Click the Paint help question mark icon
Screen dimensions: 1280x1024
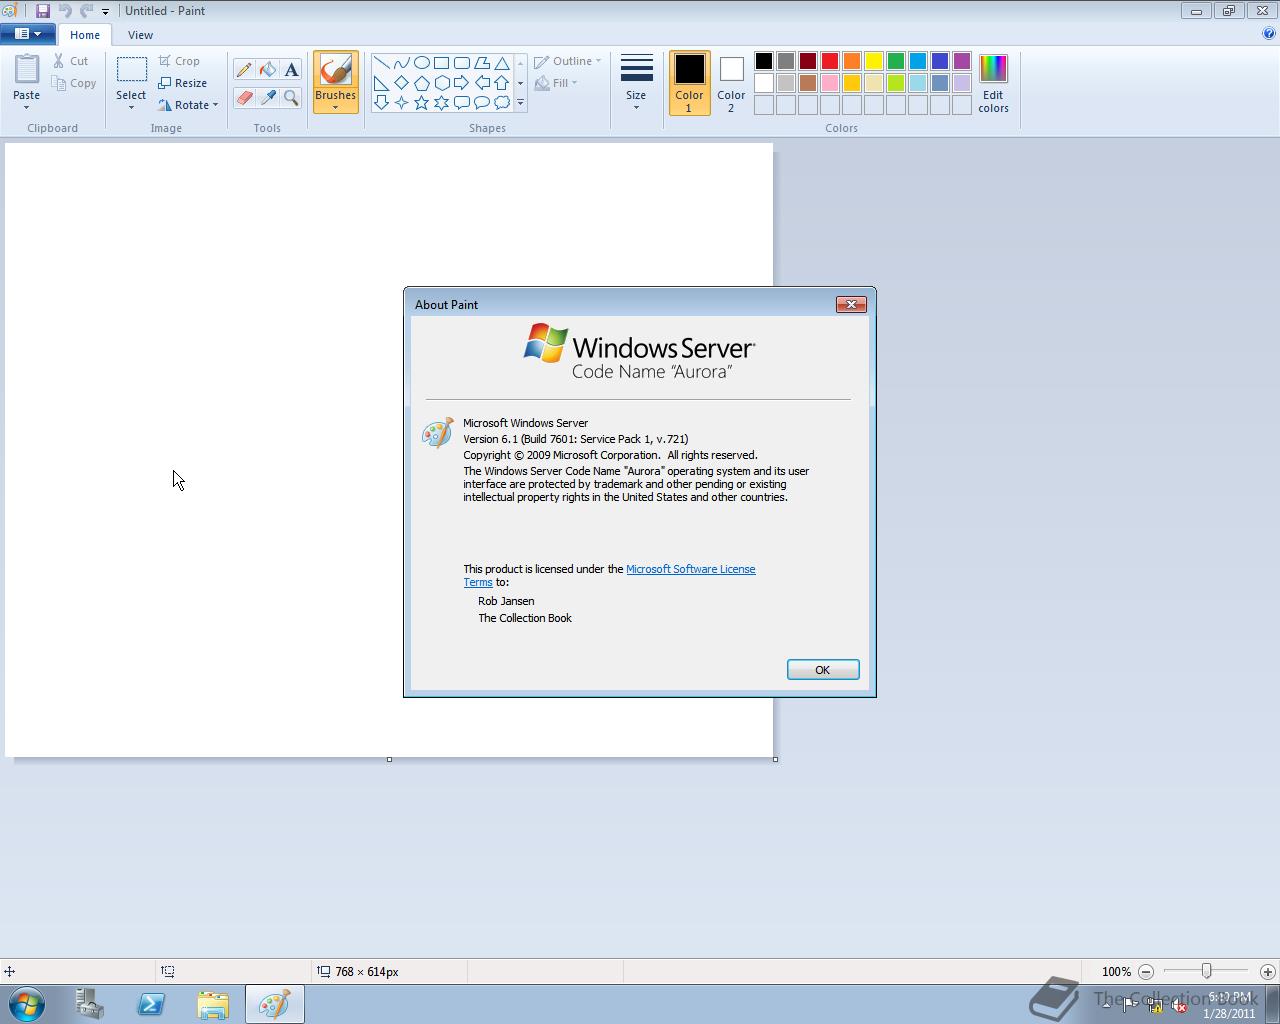pyautogui.click(x=1269, y=33)
